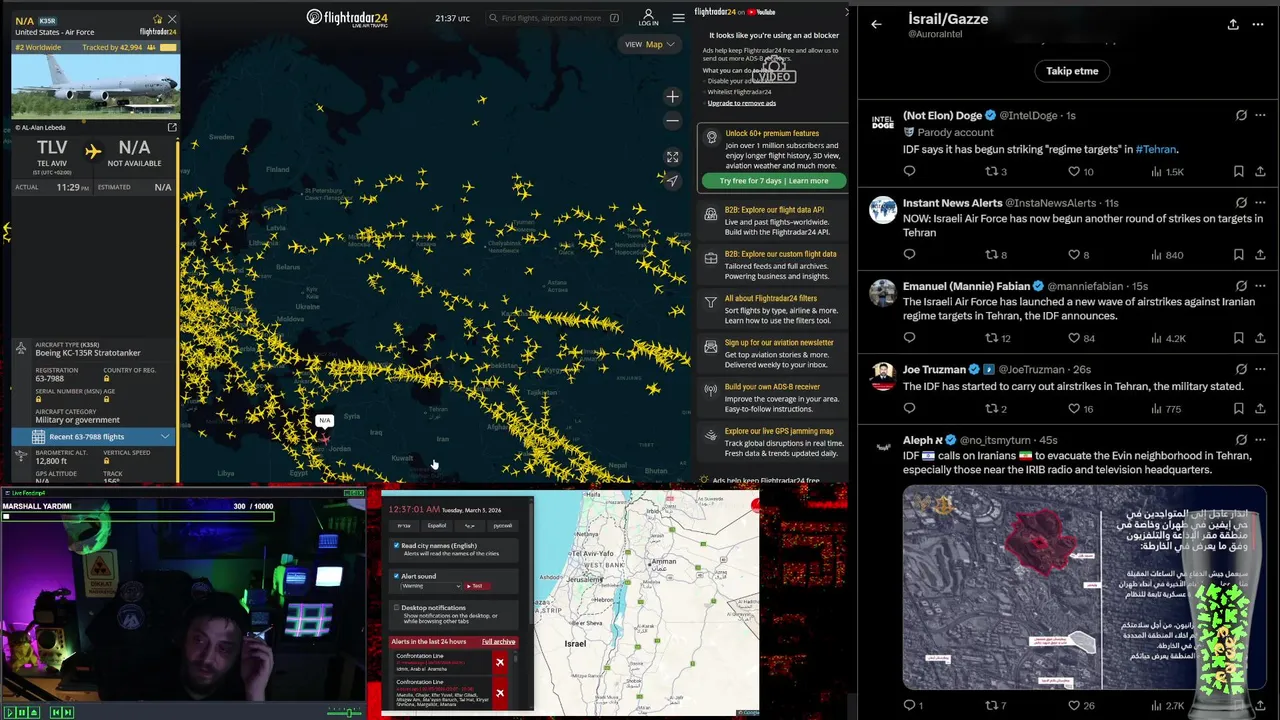Viewport: 1280px width, 720px height.
Task: Go back with Twitter back arrow
Action: (x=877, y=24)
